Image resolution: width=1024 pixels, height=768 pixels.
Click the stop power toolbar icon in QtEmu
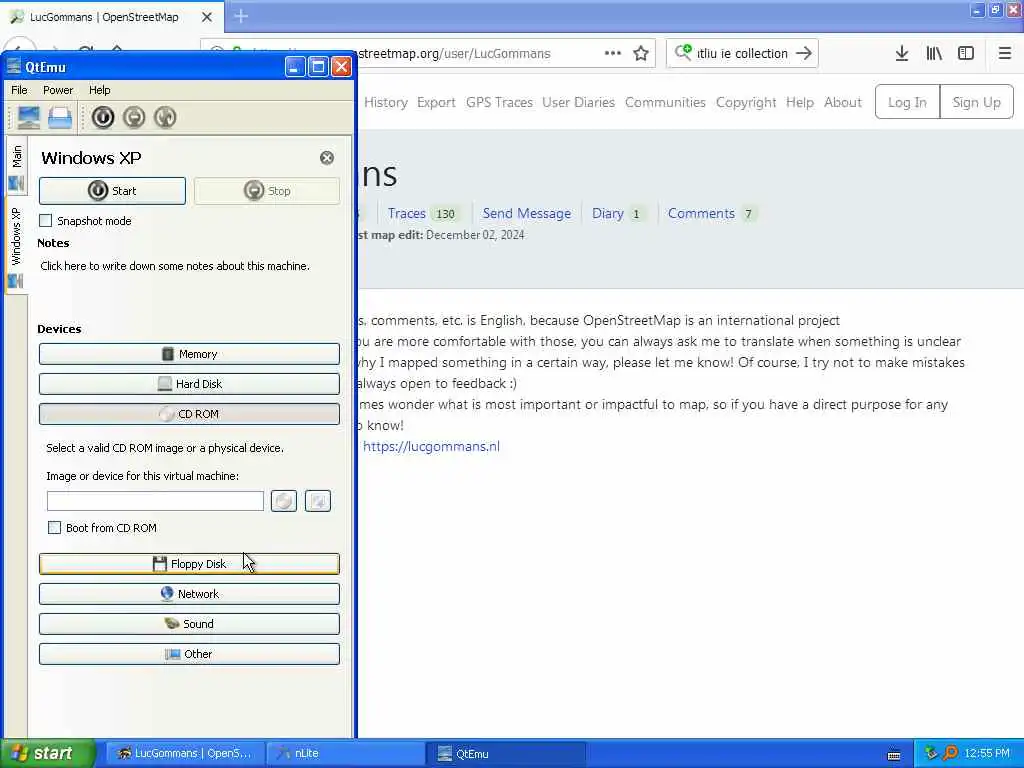(134, 118)
